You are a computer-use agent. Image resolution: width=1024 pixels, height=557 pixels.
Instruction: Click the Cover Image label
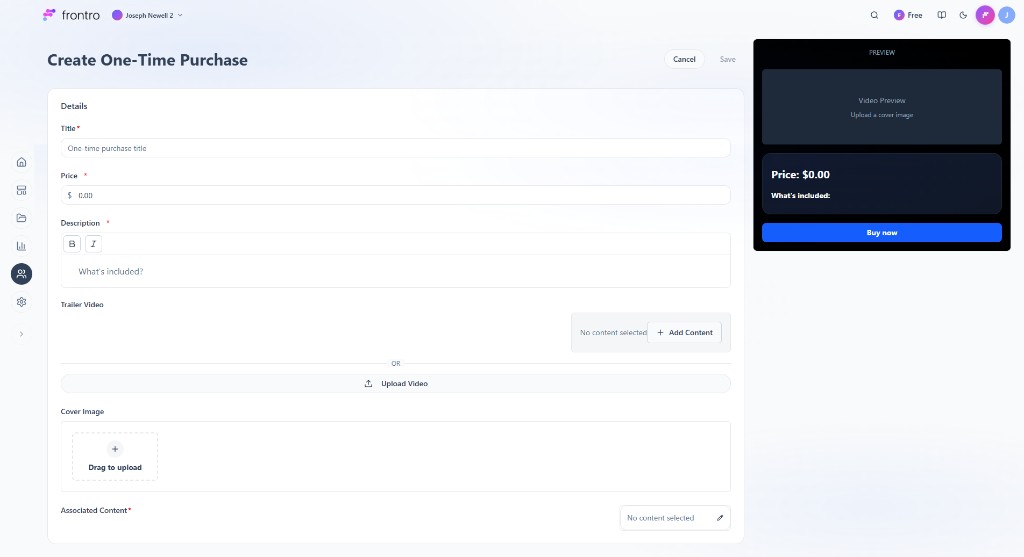(x=82, y=411)
